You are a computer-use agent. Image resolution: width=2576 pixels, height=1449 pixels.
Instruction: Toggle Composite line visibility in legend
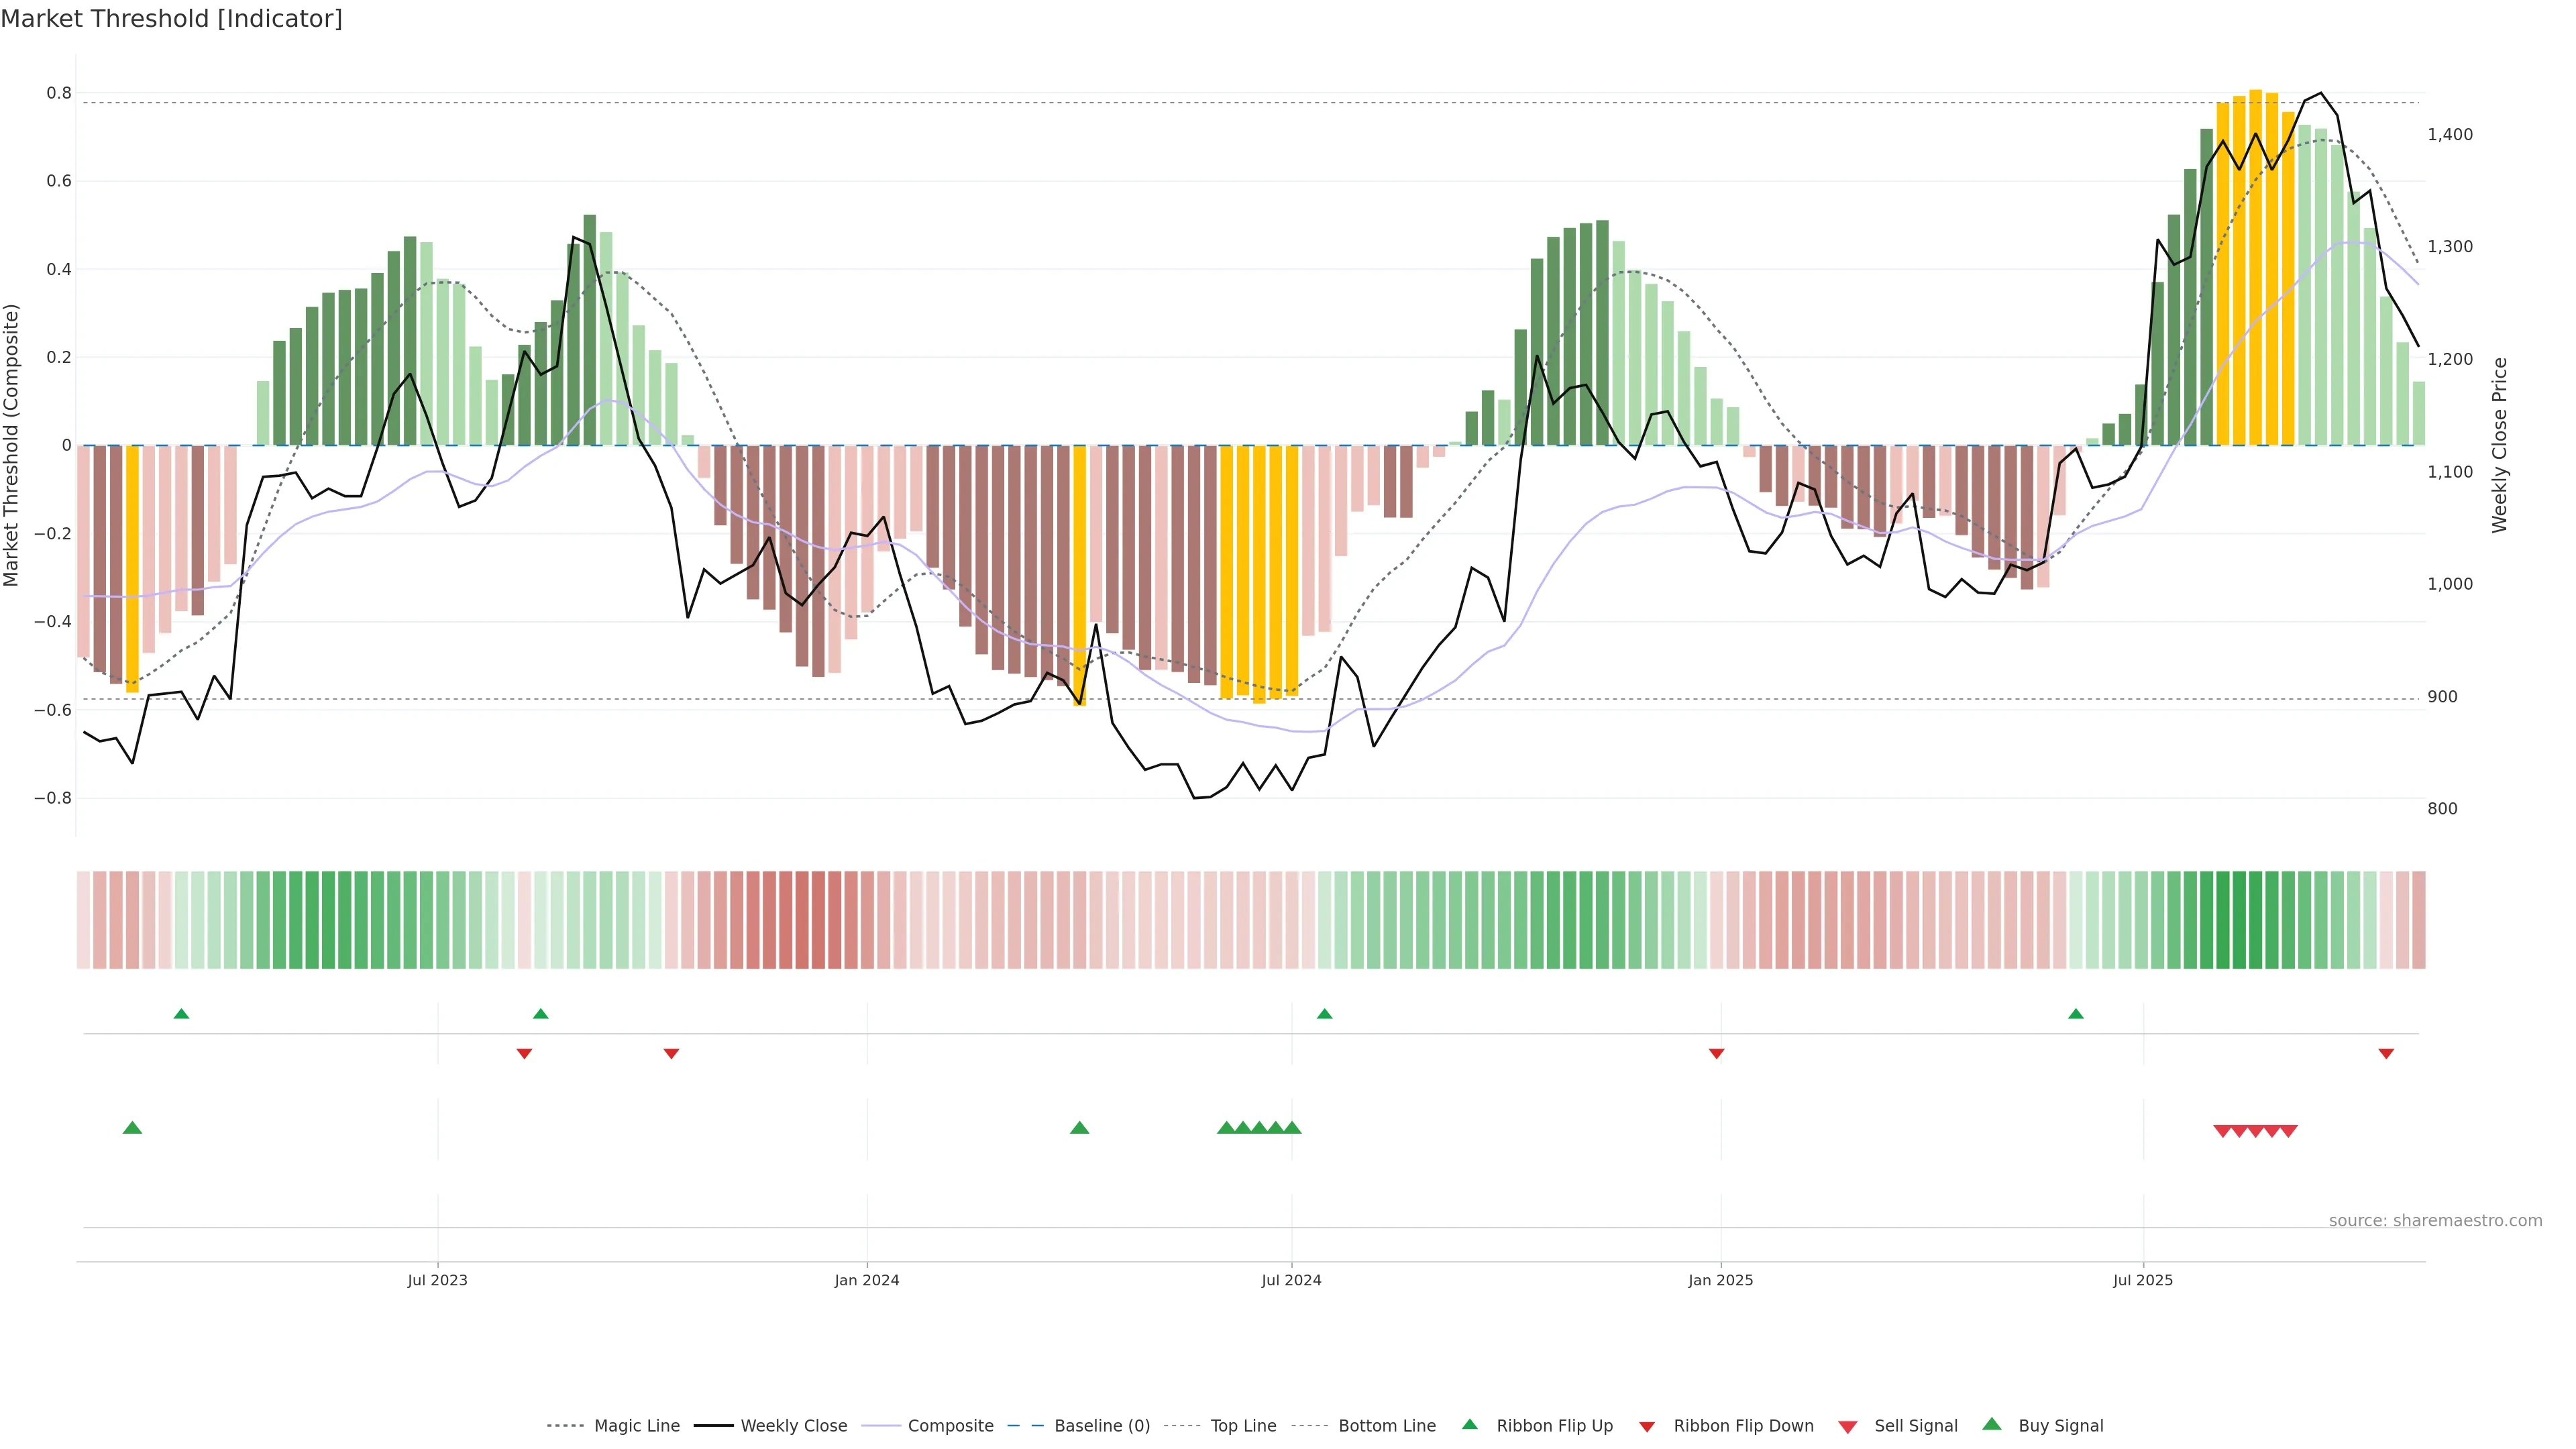click(950, 1426)
